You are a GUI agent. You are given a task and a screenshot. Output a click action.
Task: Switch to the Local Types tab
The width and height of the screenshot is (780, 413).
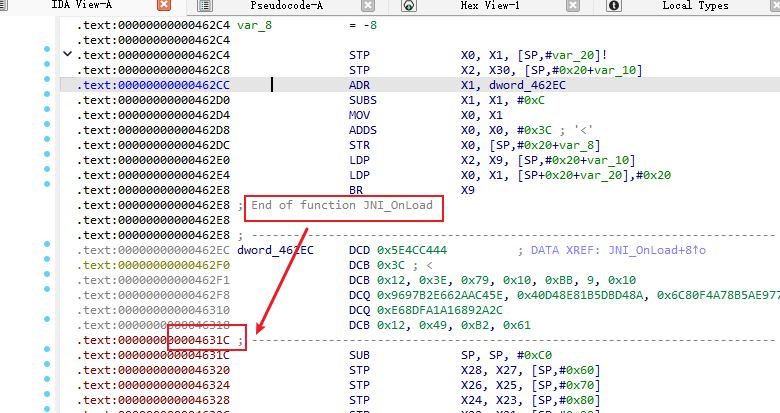(695, 6)
